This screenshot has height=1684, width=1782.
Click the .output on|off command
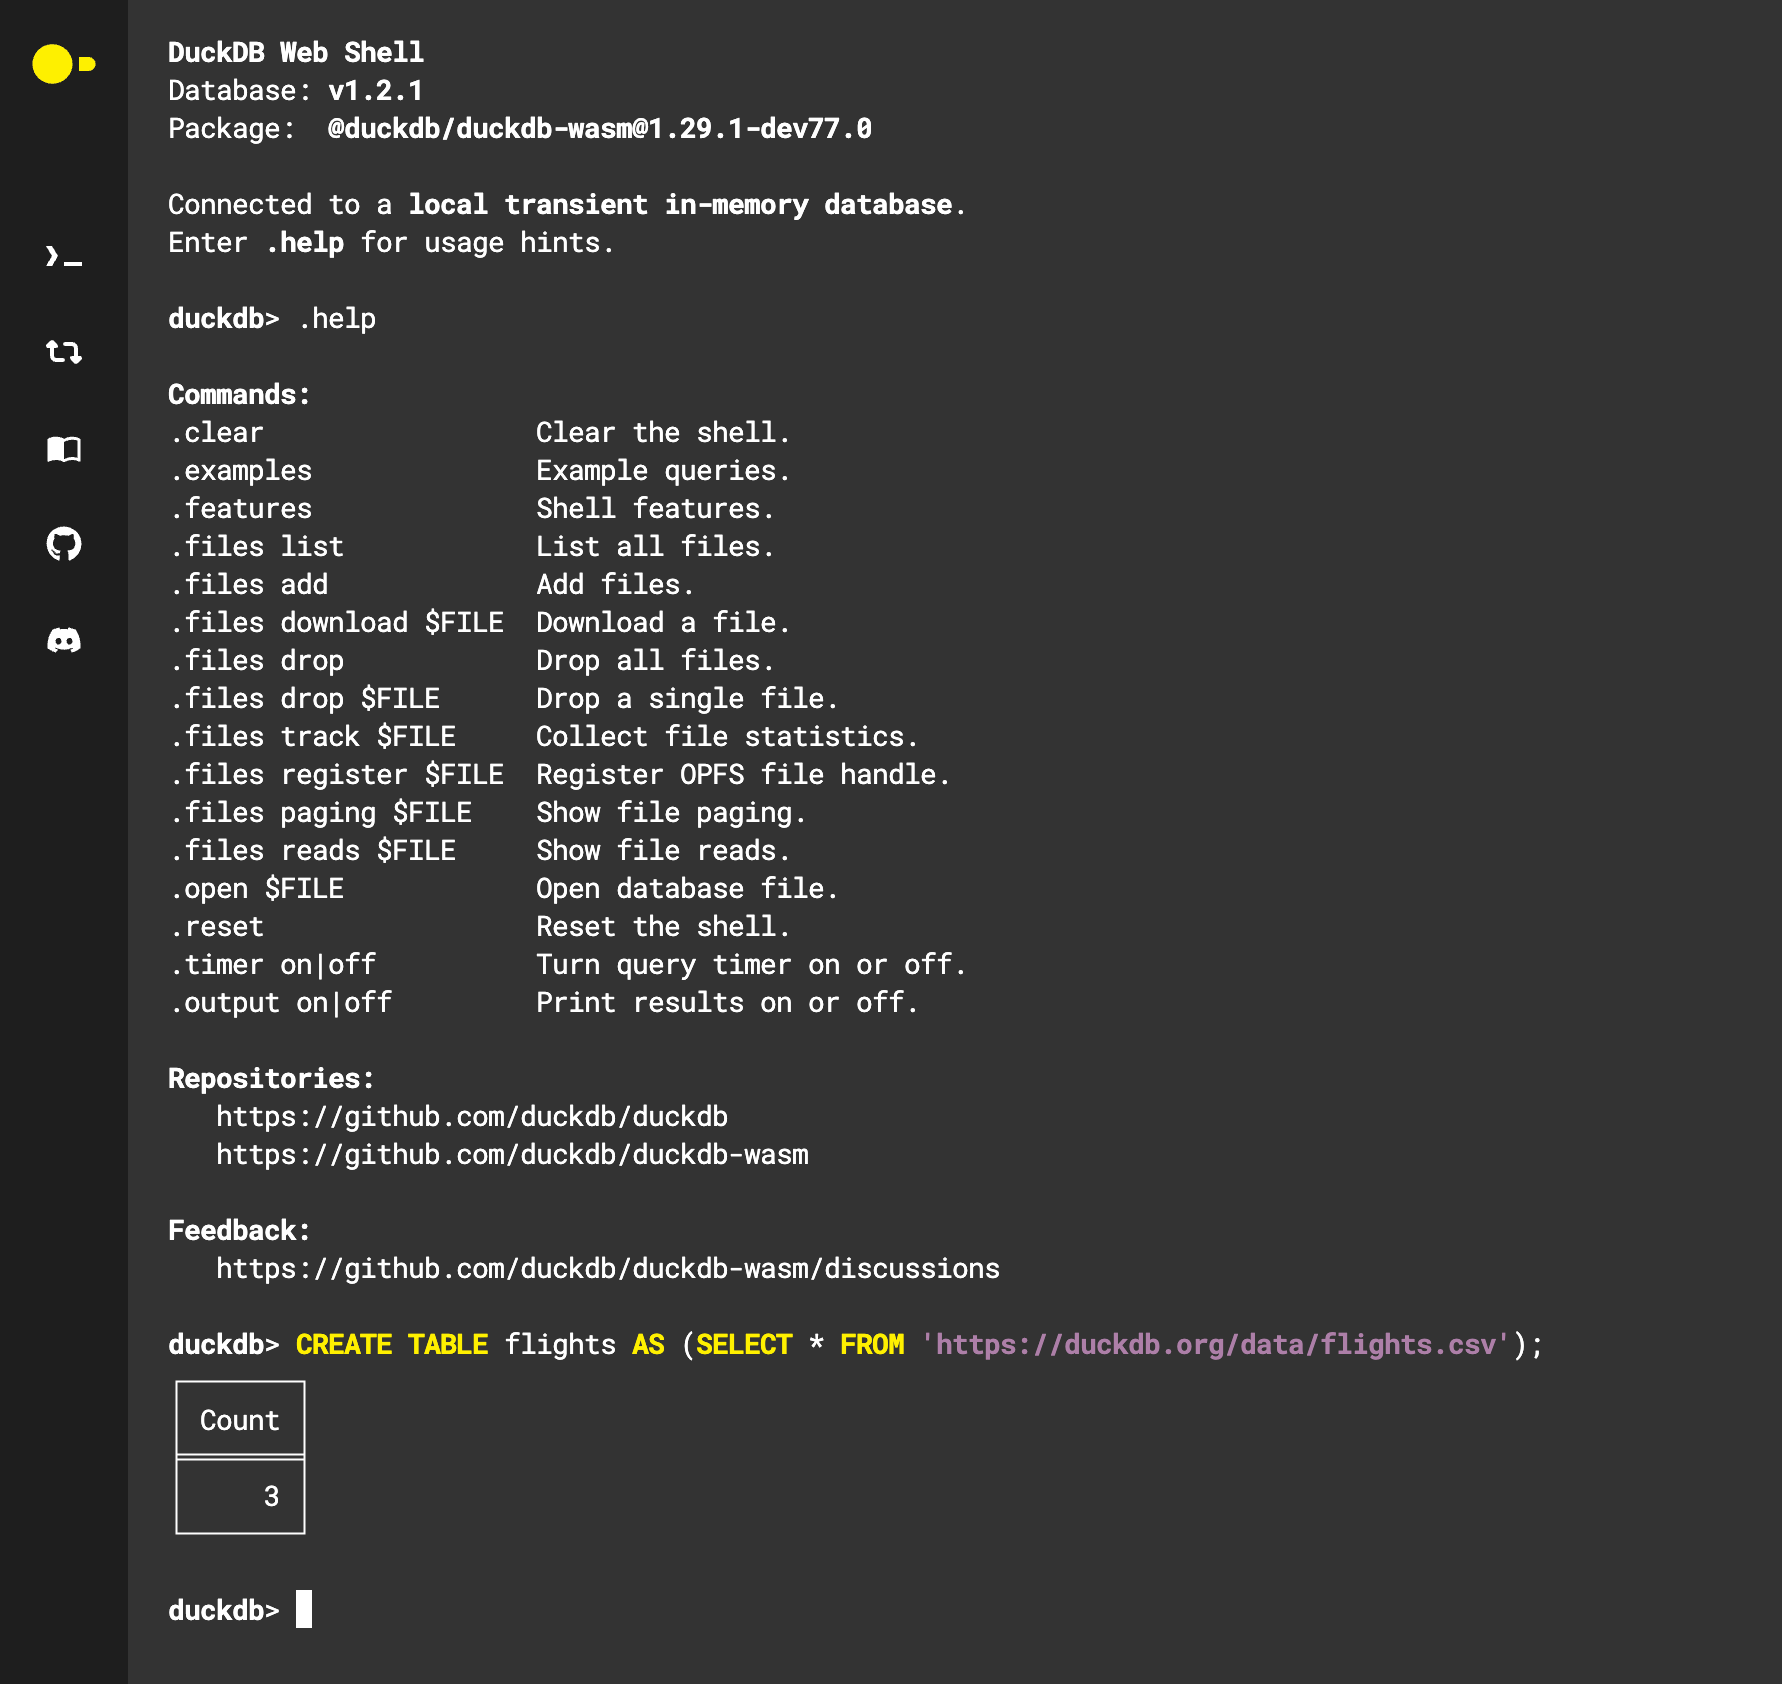tap(280, 1002)
